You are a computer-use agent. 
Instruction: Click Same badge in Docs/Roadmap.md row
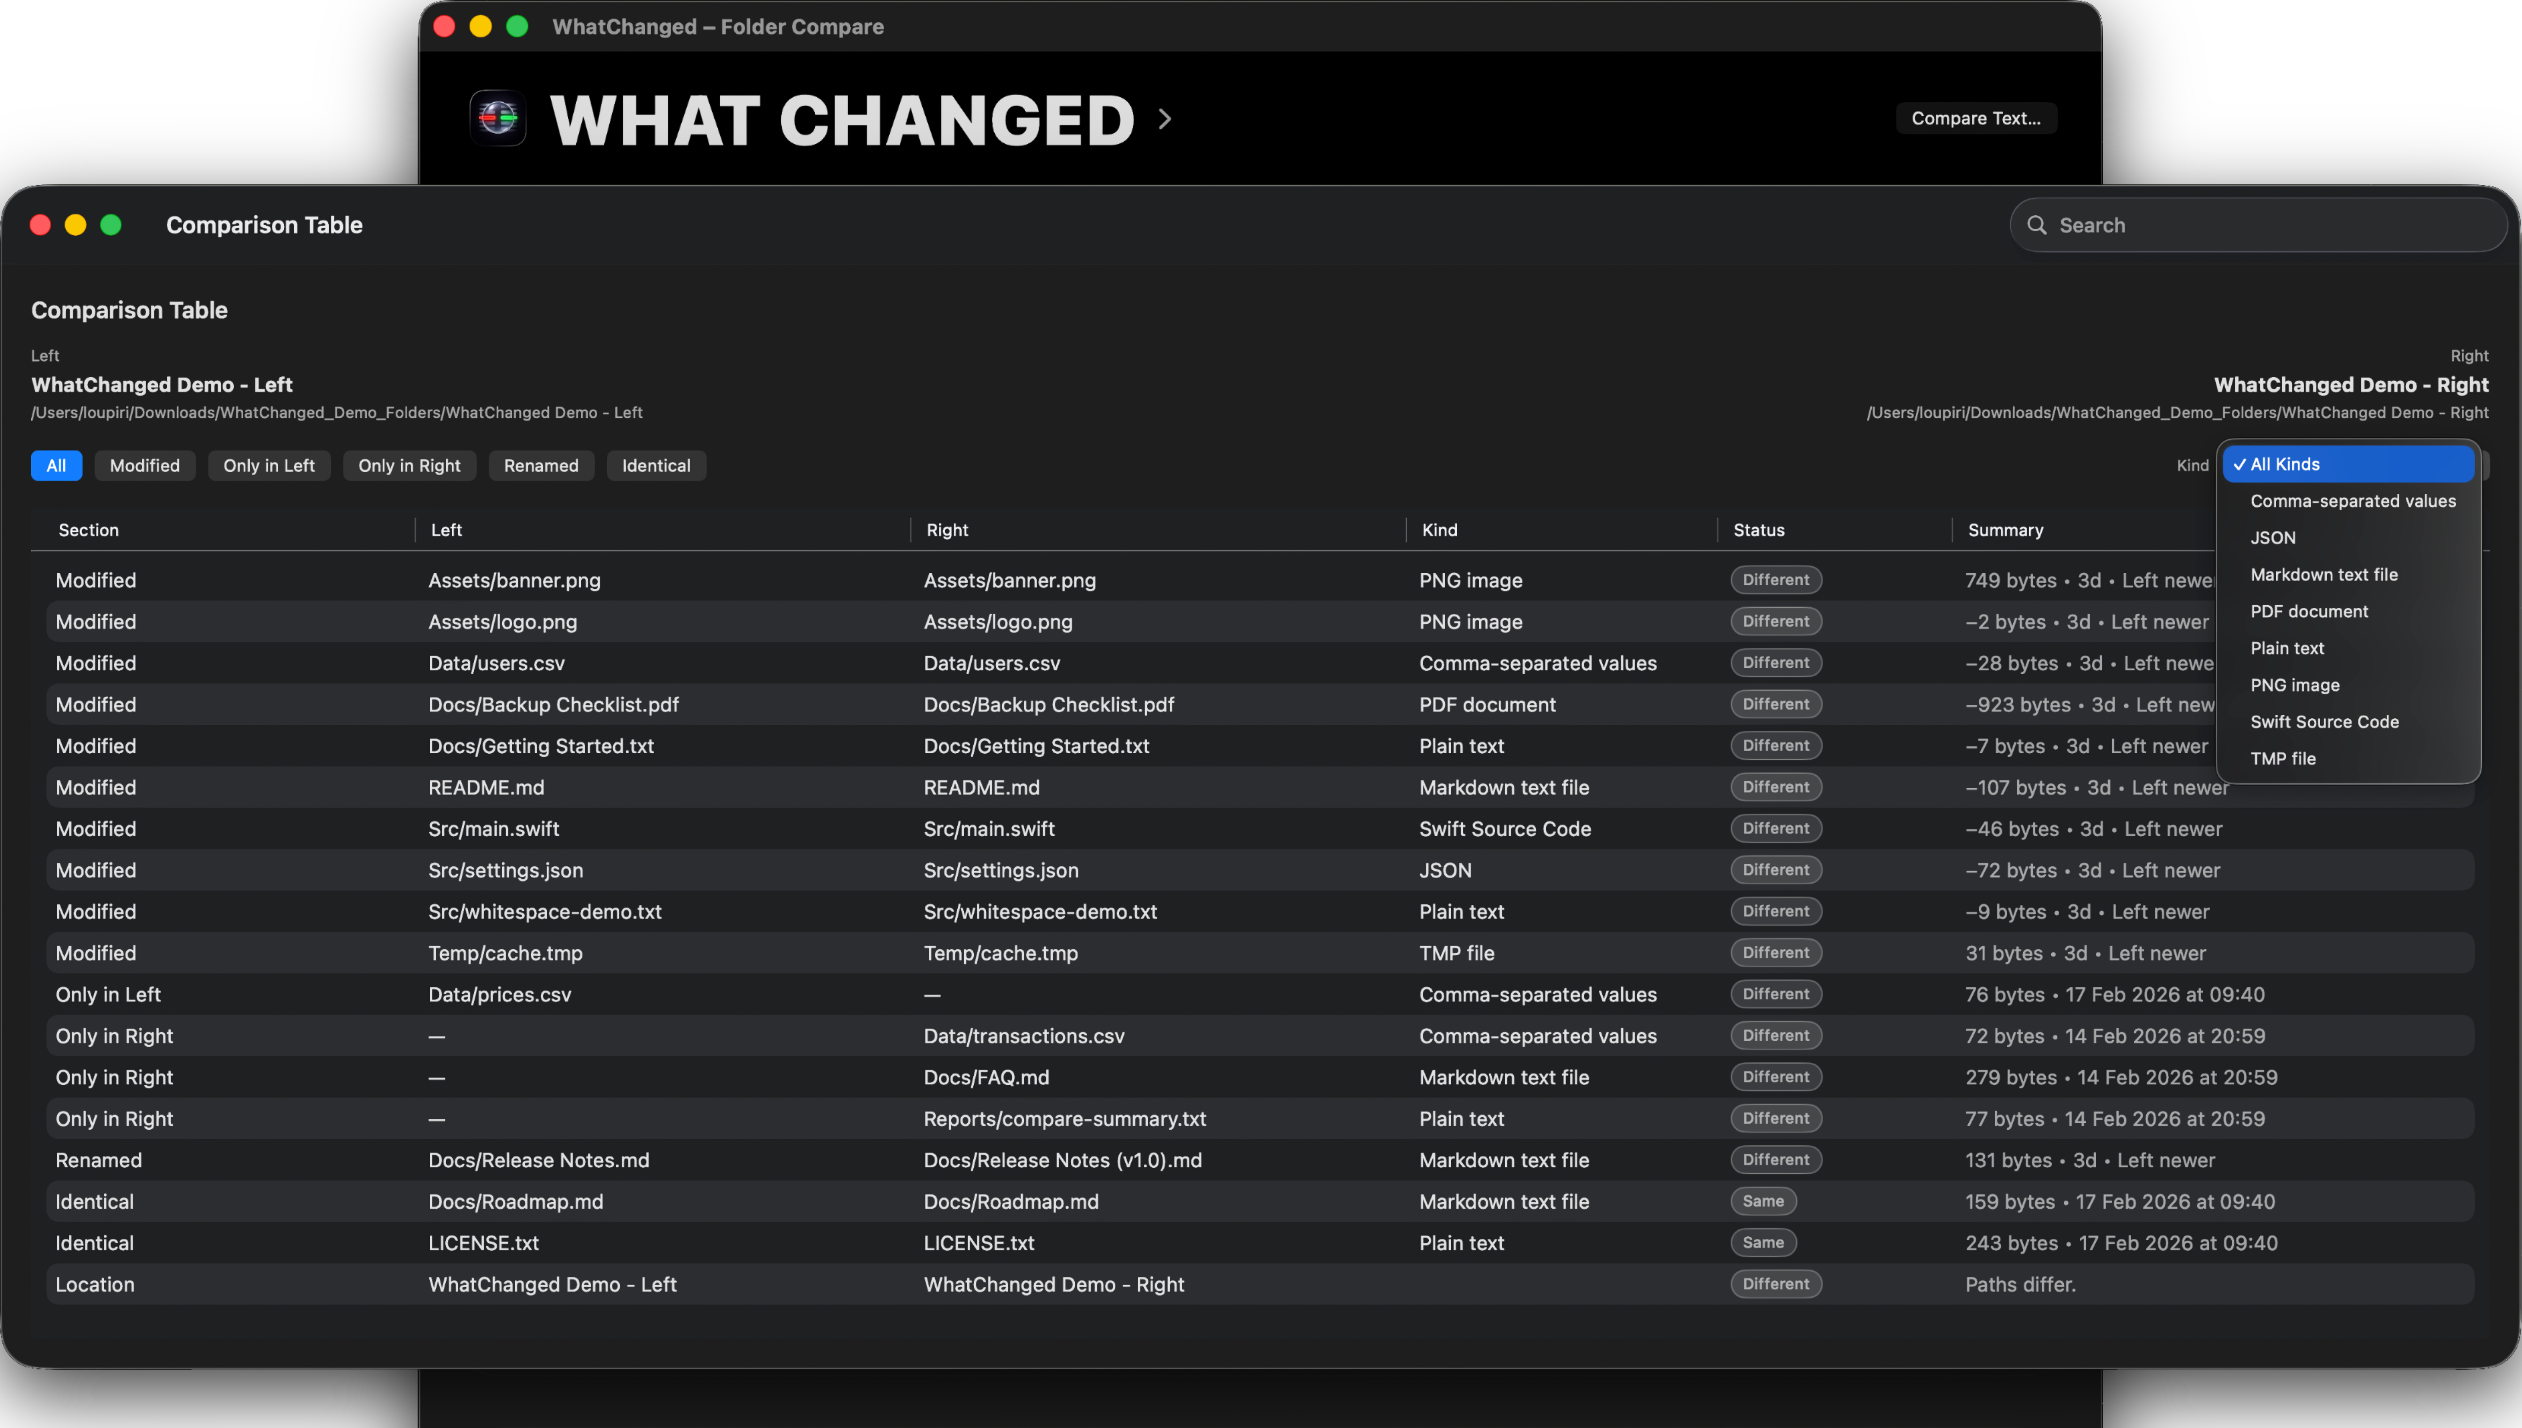pyautogui.click(x=1763, y=1201)
